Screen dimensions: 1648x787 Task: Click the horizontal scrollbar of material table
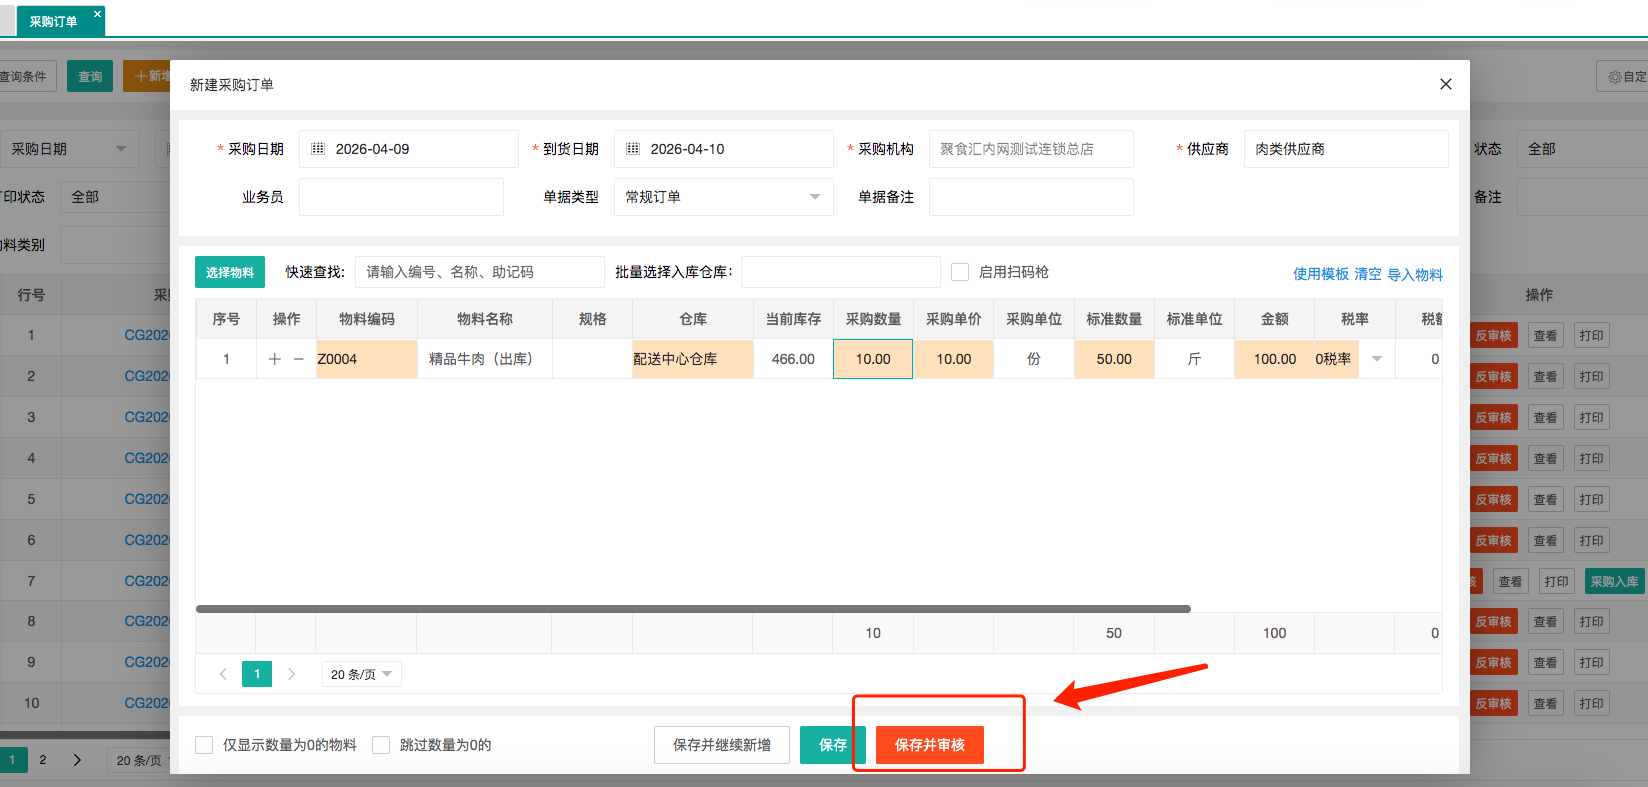[693, 608]
